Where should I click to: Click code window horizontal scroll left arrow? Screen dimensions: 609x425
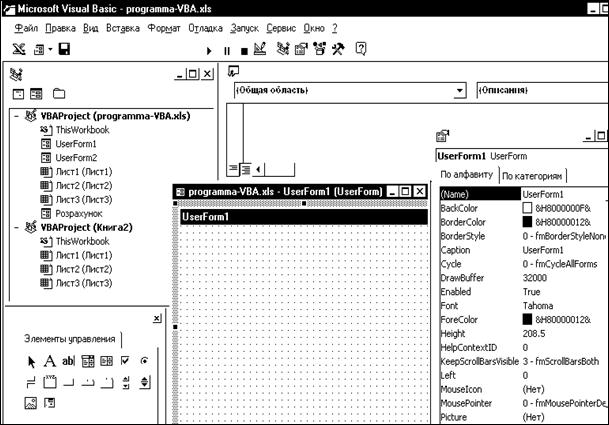point(259,169)
